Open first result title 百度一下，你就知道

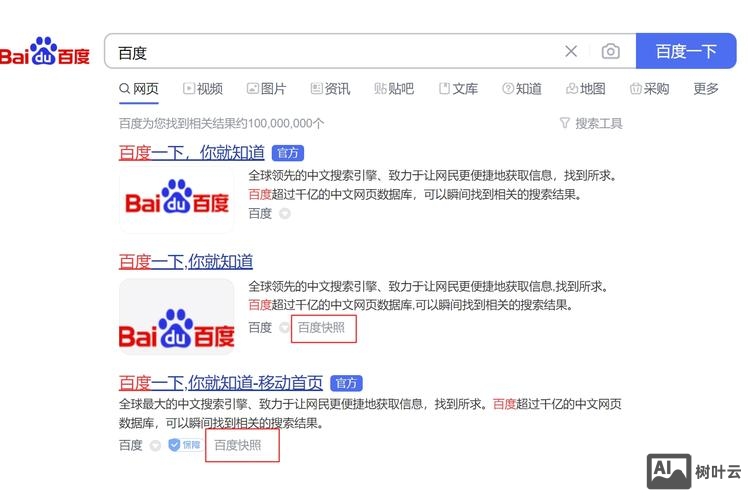point(192,153)
